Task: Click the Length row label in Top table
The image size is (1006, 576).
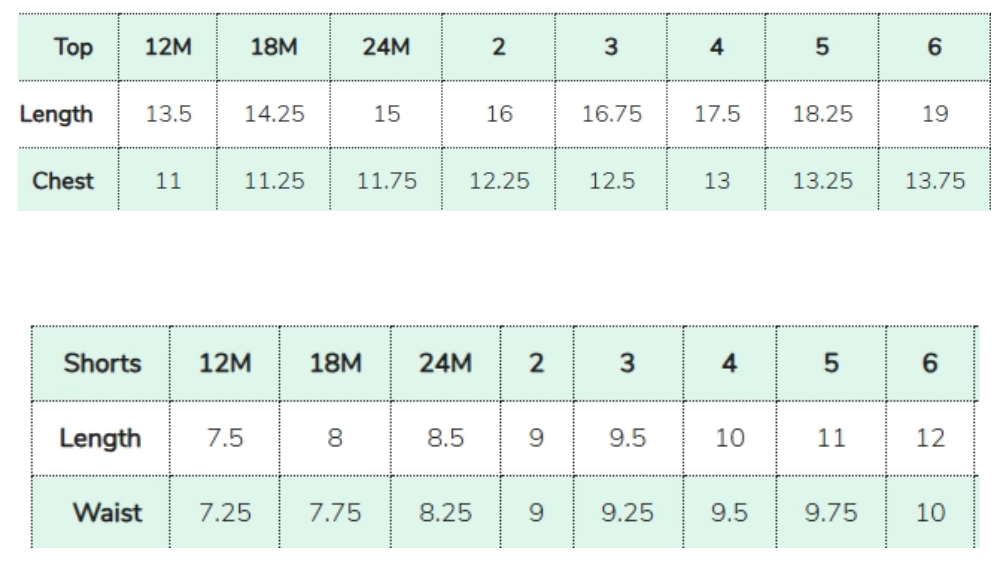Action: point(57,114)
